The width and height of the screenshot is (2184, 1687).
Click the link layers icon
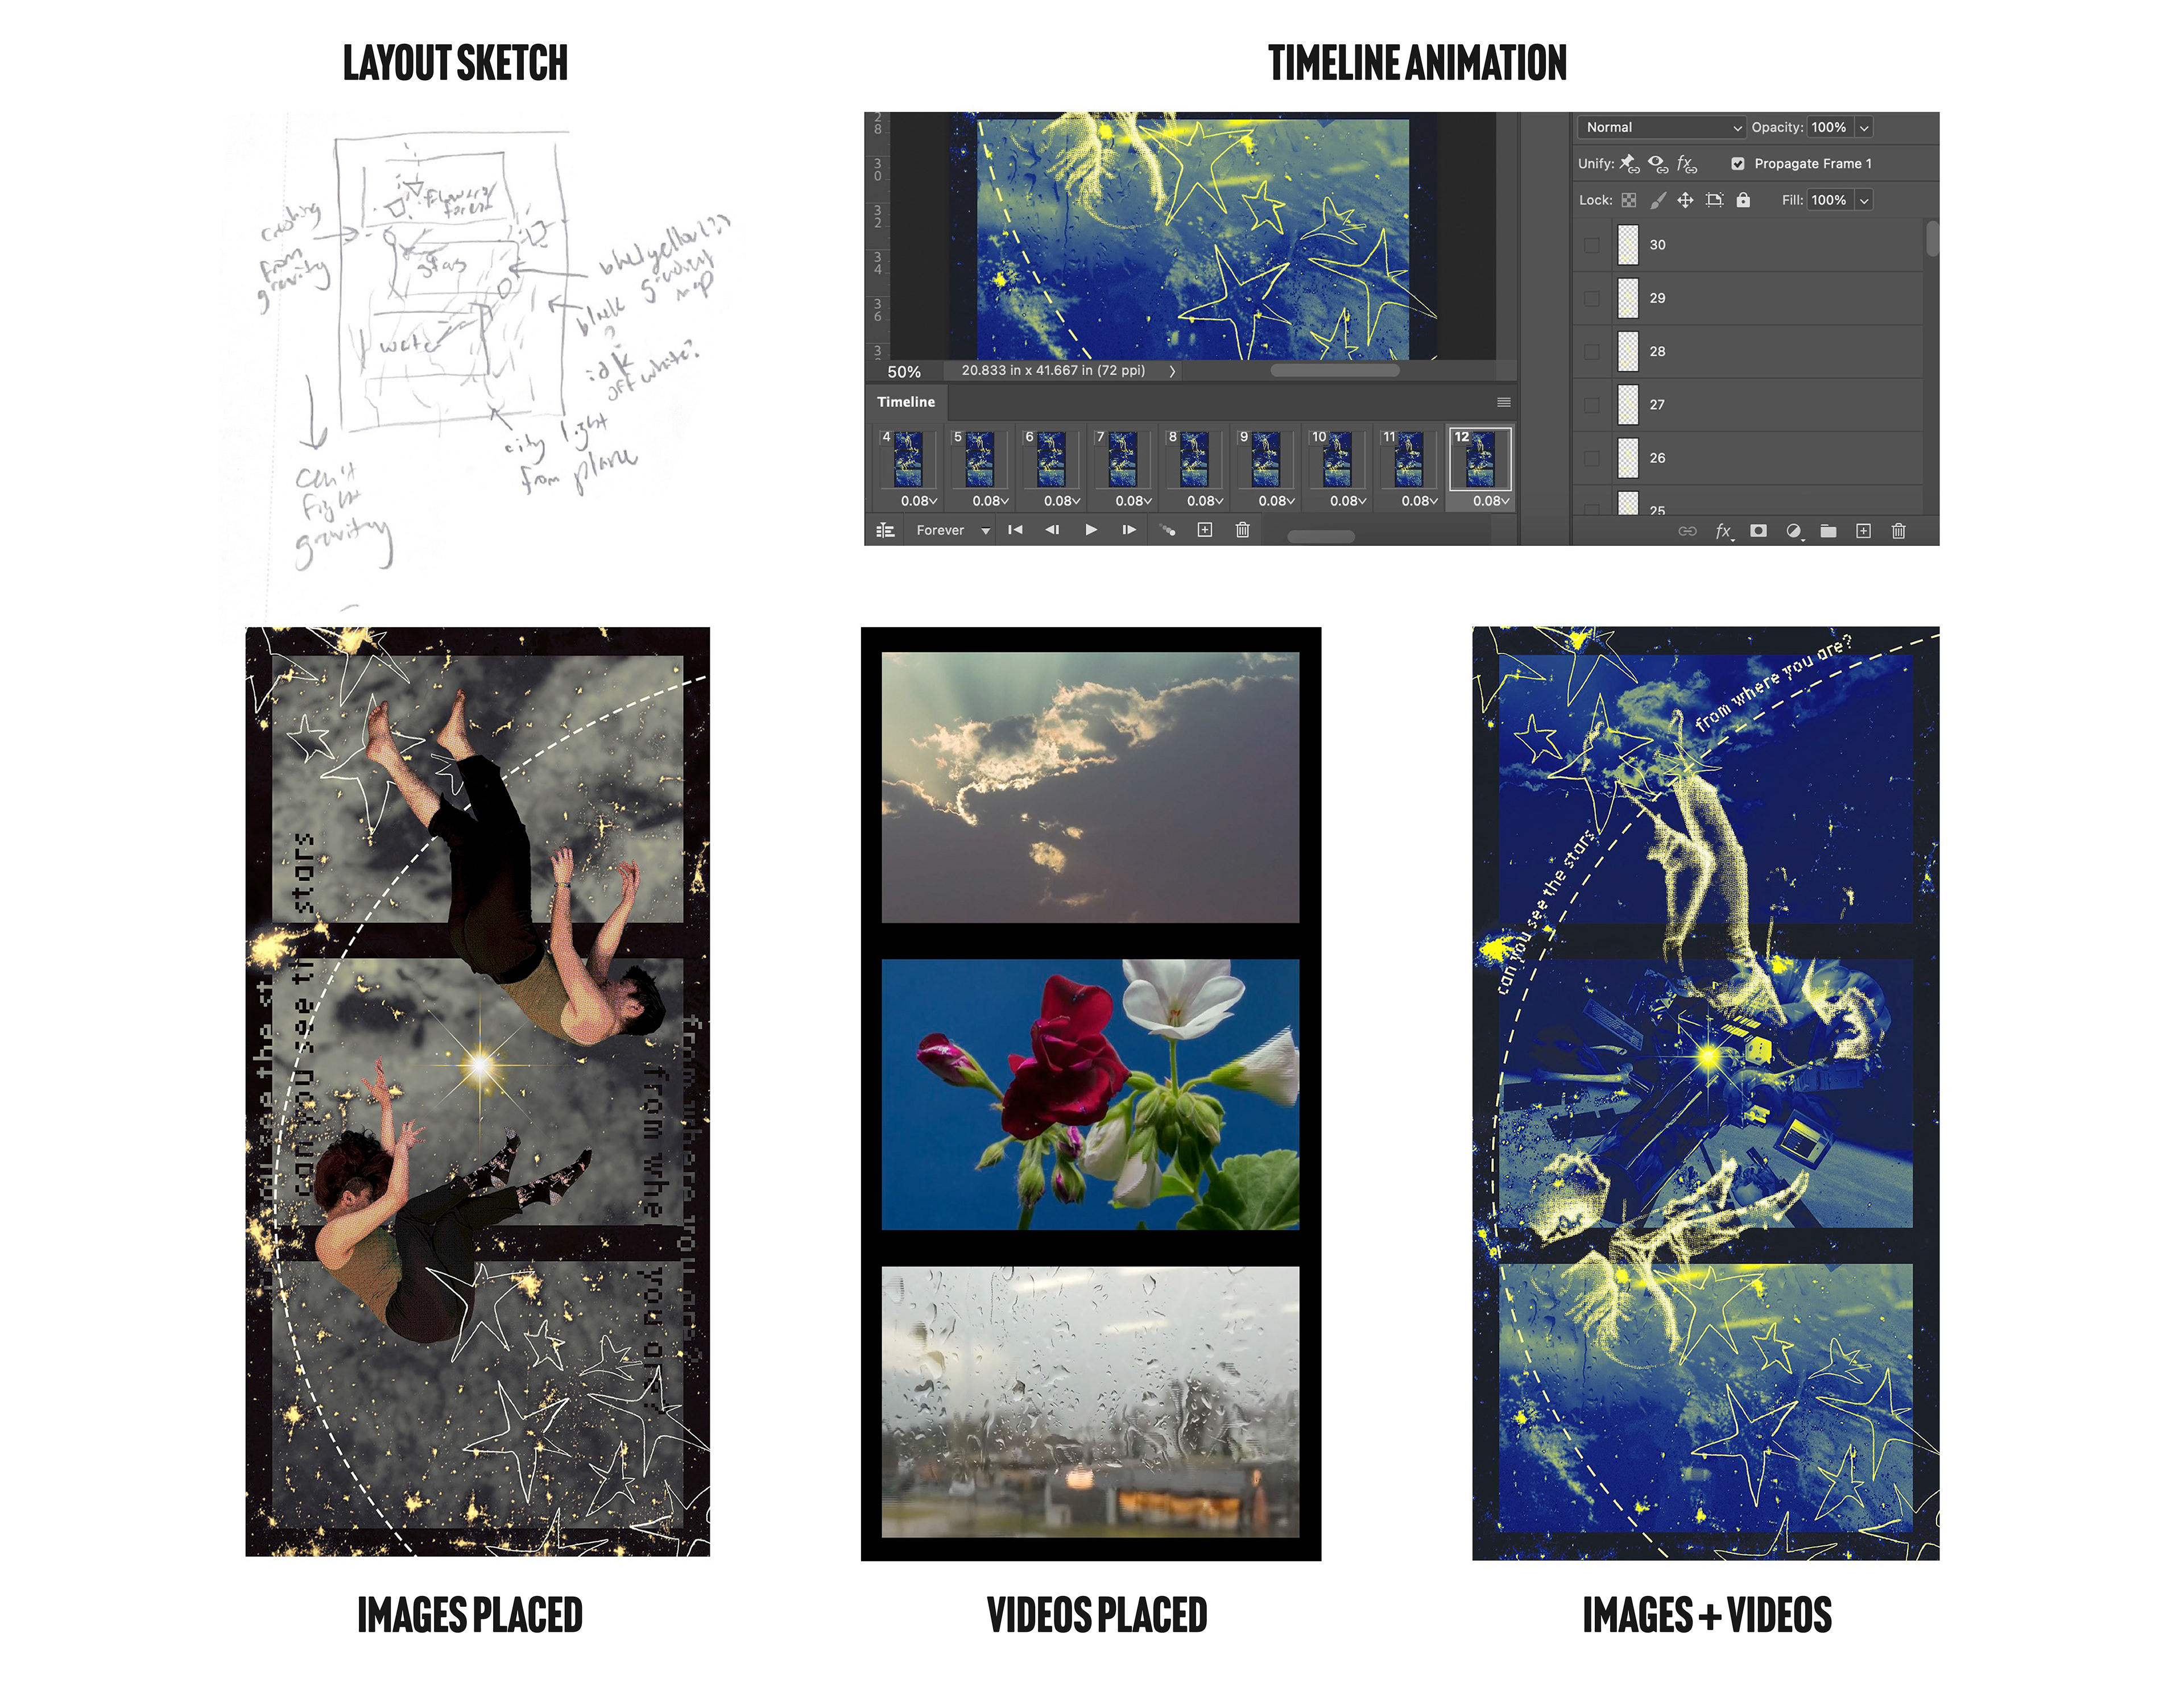pyautogui.click(x=1687, y=531)
